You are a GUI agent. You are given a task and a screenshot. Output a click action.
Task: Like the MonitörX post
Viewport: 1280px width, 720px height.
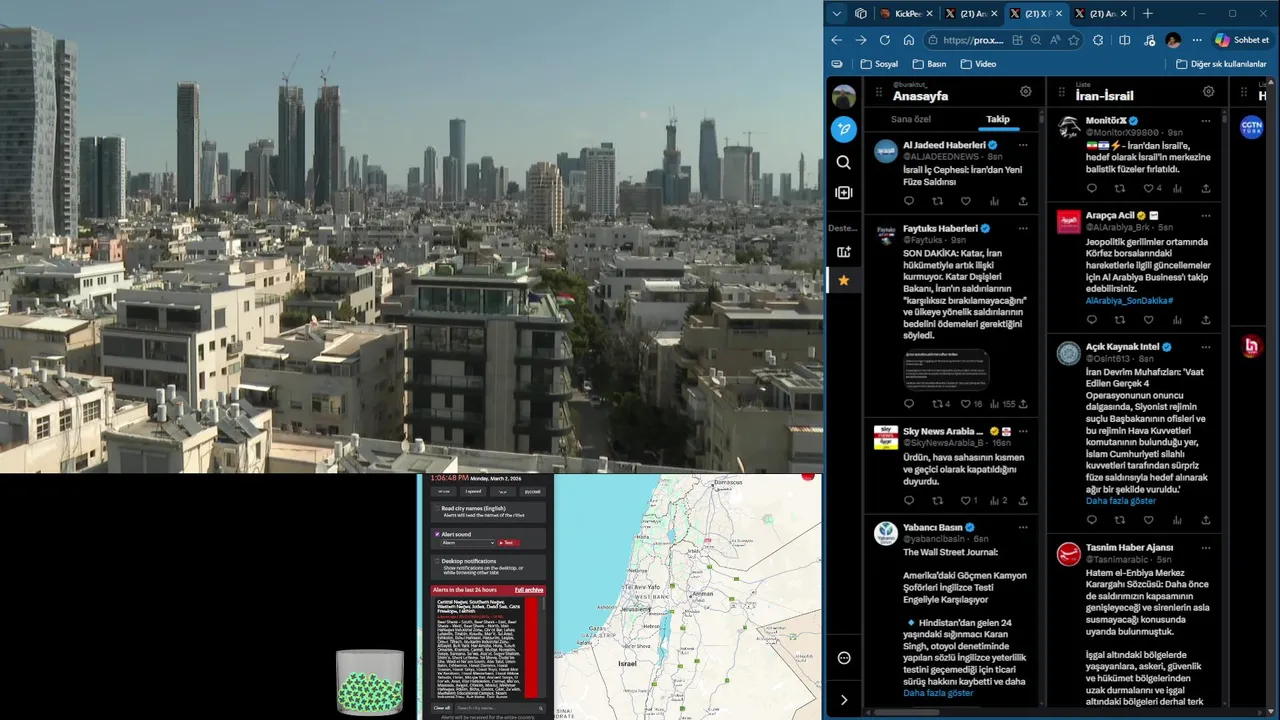(x=1148, y=188)
